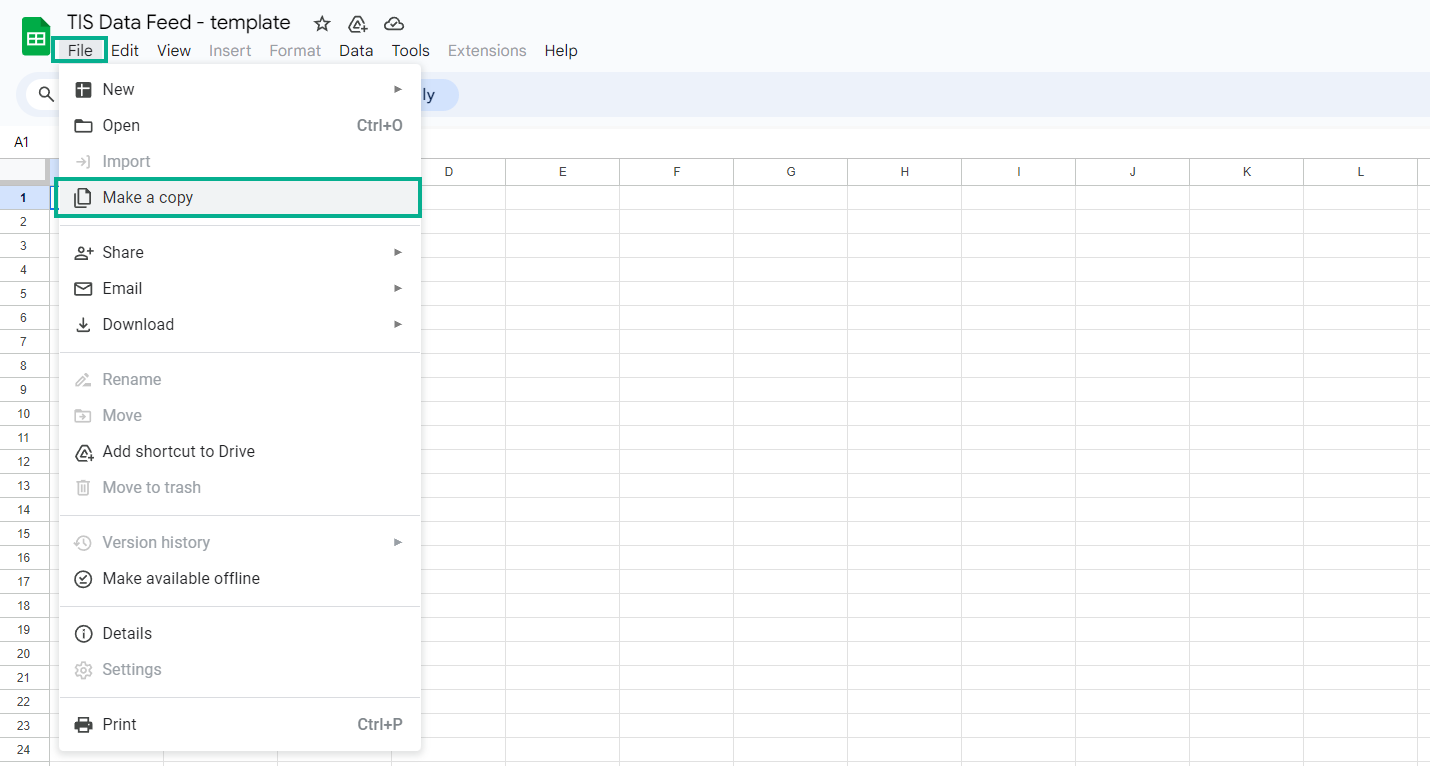Expand the Version history submenu
Screen dimensions: 1430x766
[398, 542]
